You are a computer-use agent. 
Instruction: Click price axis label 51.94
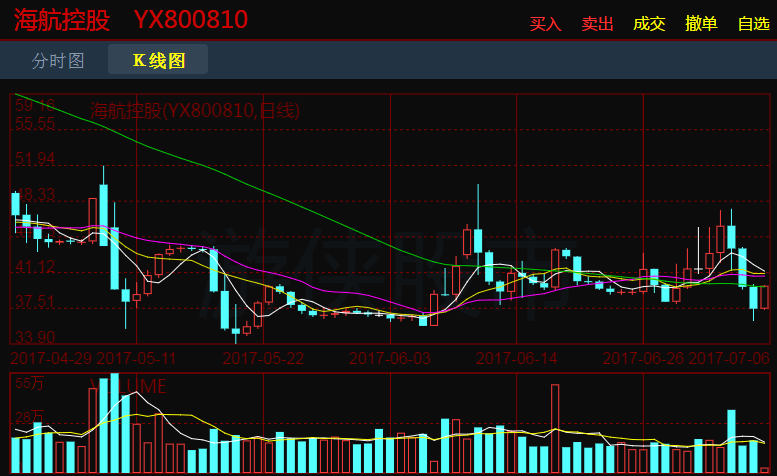pyautogui.click(x=35, y=159)
